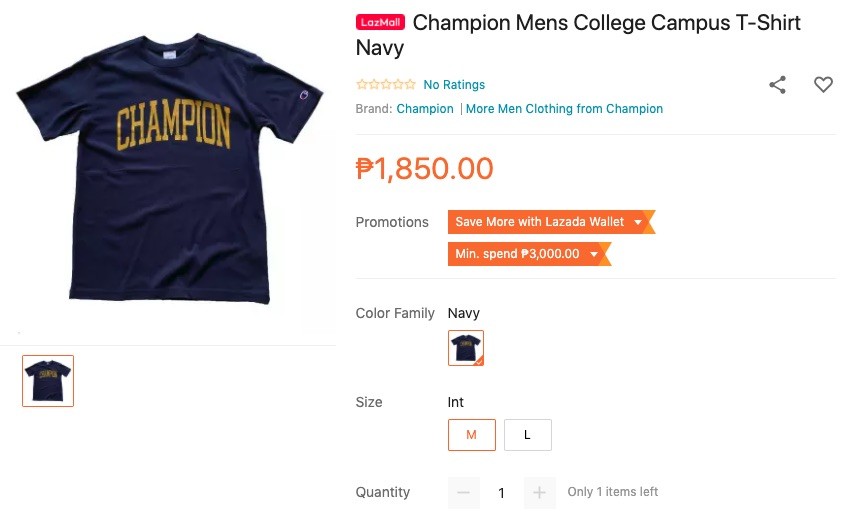Click the LazMall badge
853x516 pixels.
click(x=380, y=22)
